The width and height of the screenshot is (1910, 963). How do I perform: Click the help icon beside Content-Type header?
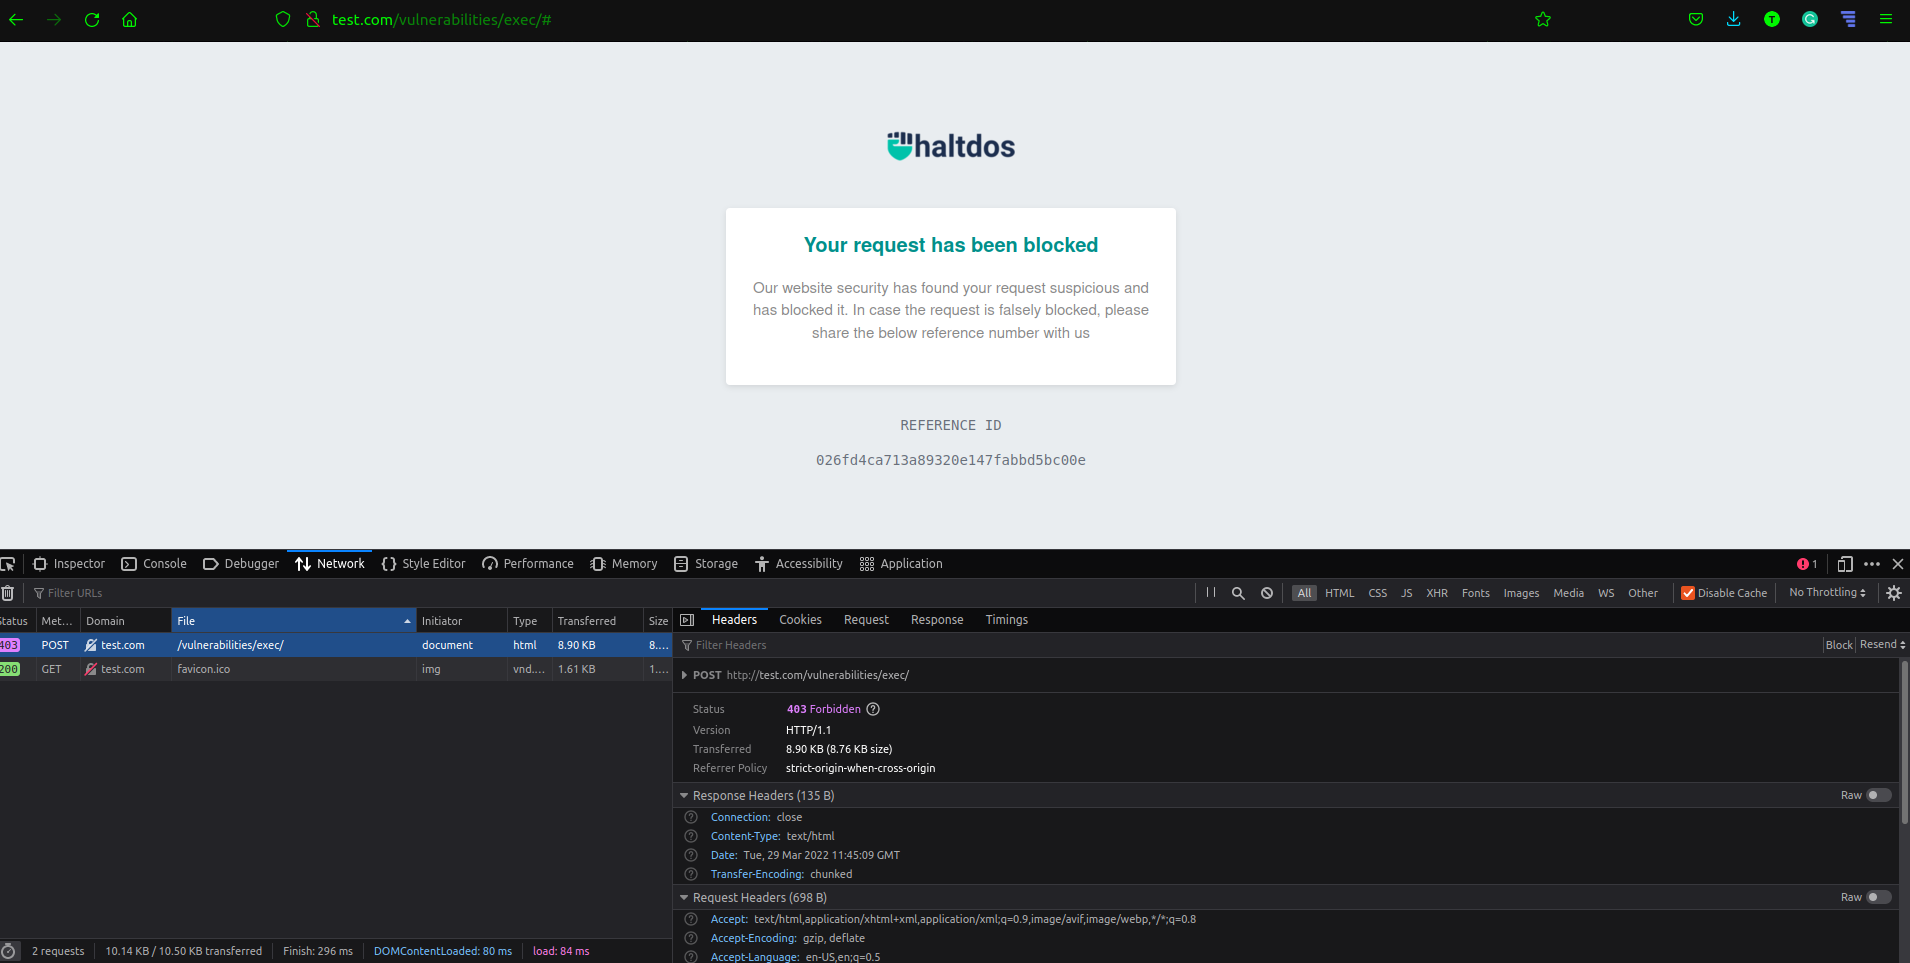click(691, 836)
